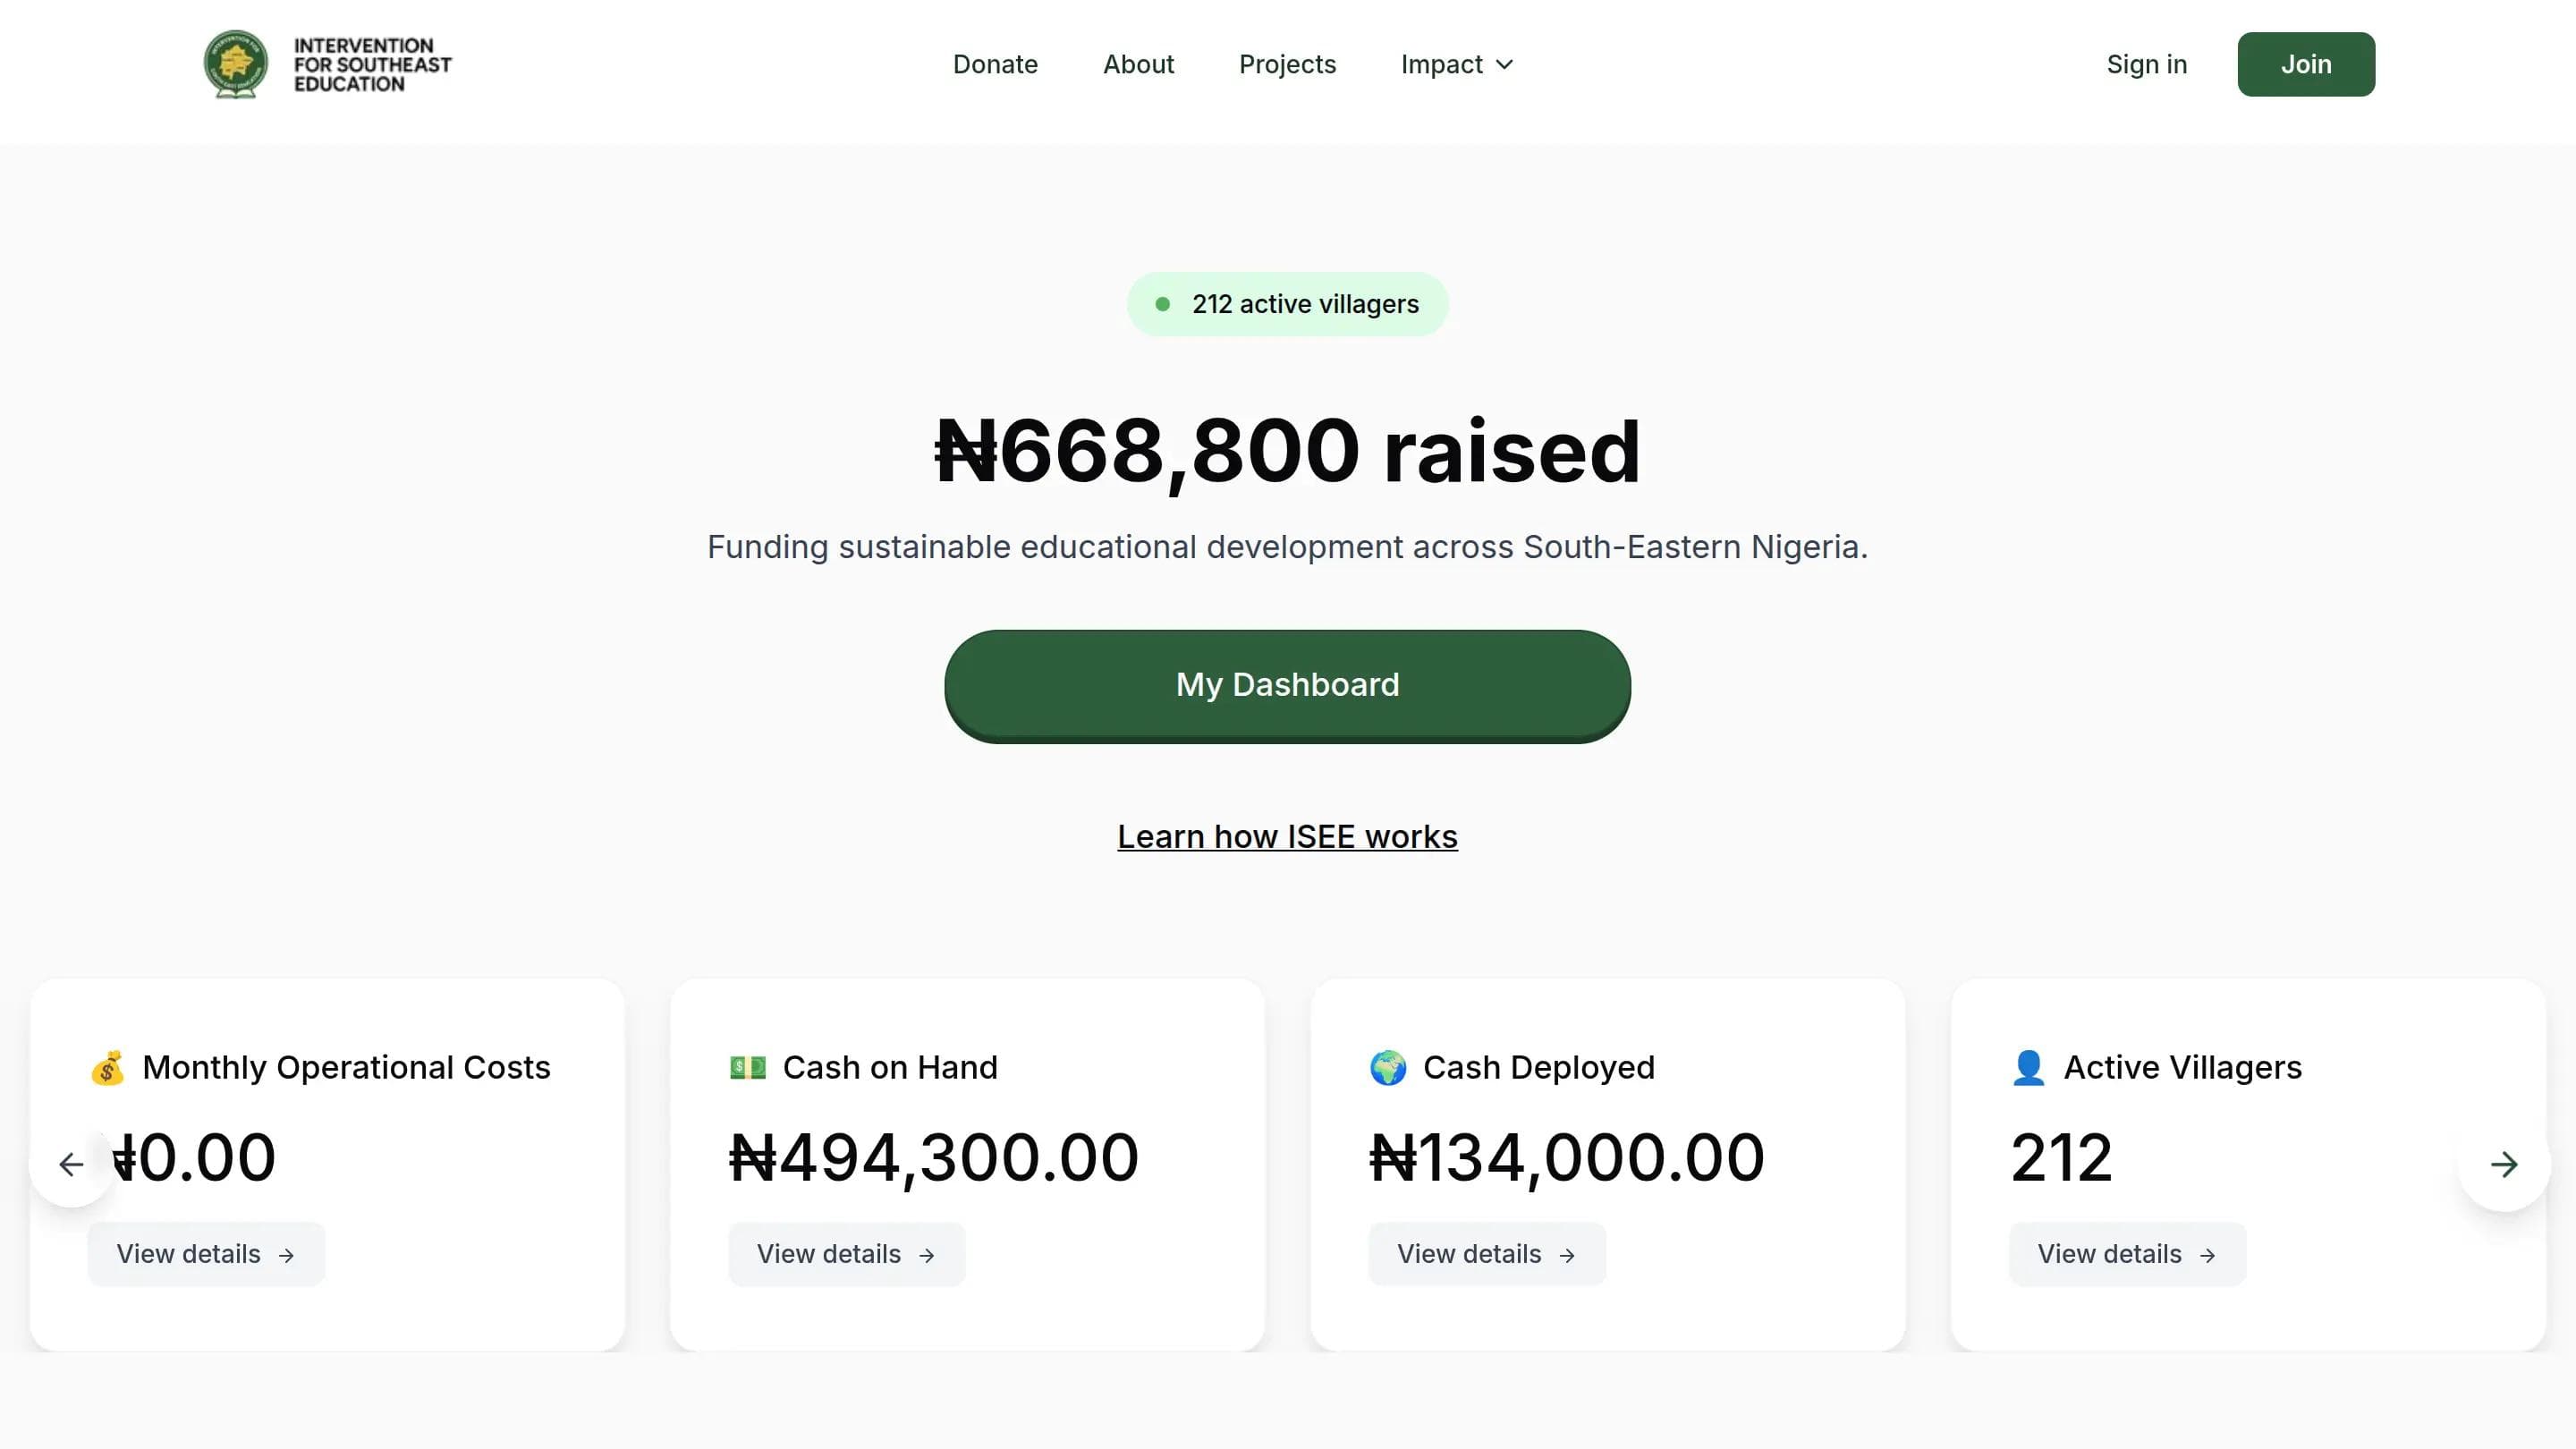View details for Active Villagers

(2127, 1254)
